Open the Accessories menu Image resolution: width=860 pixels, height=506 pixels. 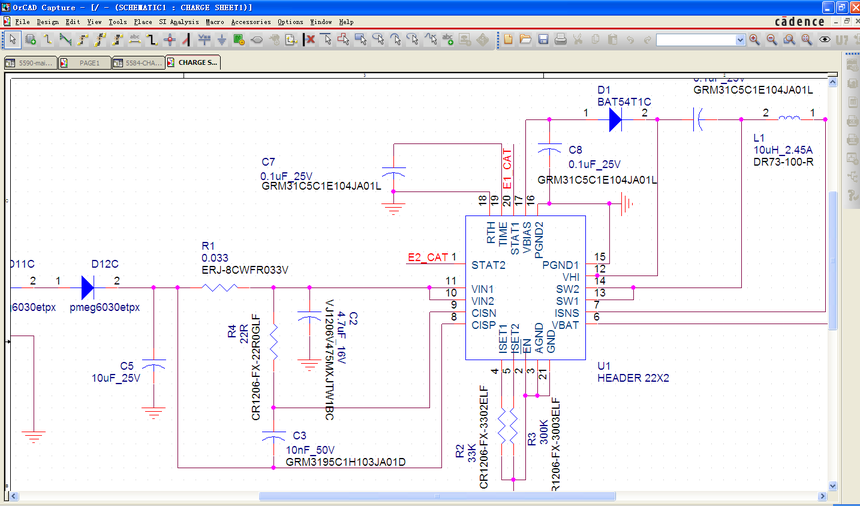point(251,22)
